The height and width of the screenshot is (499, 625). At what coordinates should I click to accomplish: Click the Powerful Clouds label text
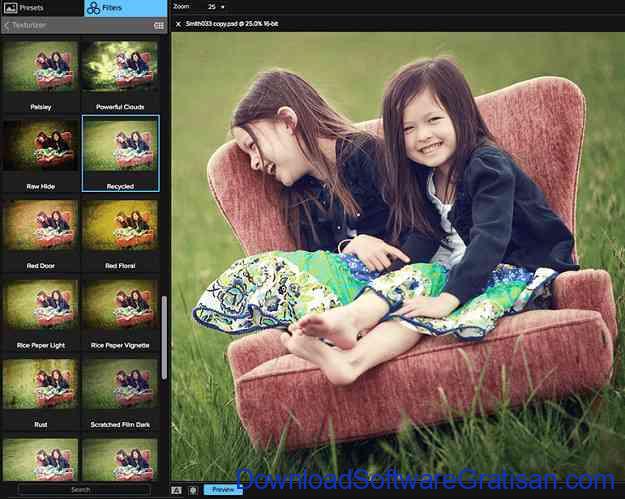point(120,107)
